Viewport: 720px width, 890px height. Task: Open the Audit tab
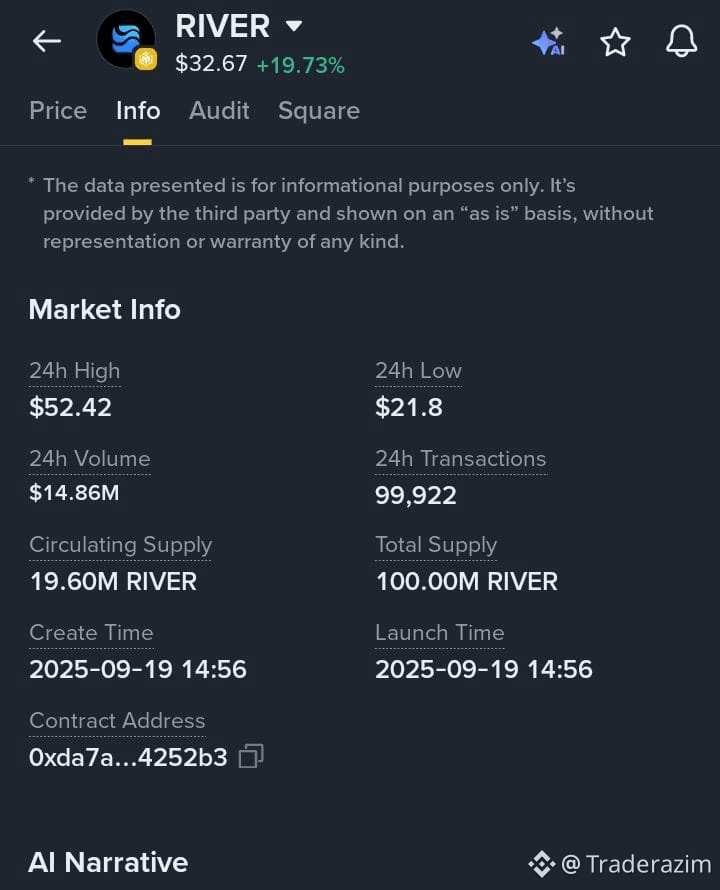pyautogui.click(x=219, y=110)
